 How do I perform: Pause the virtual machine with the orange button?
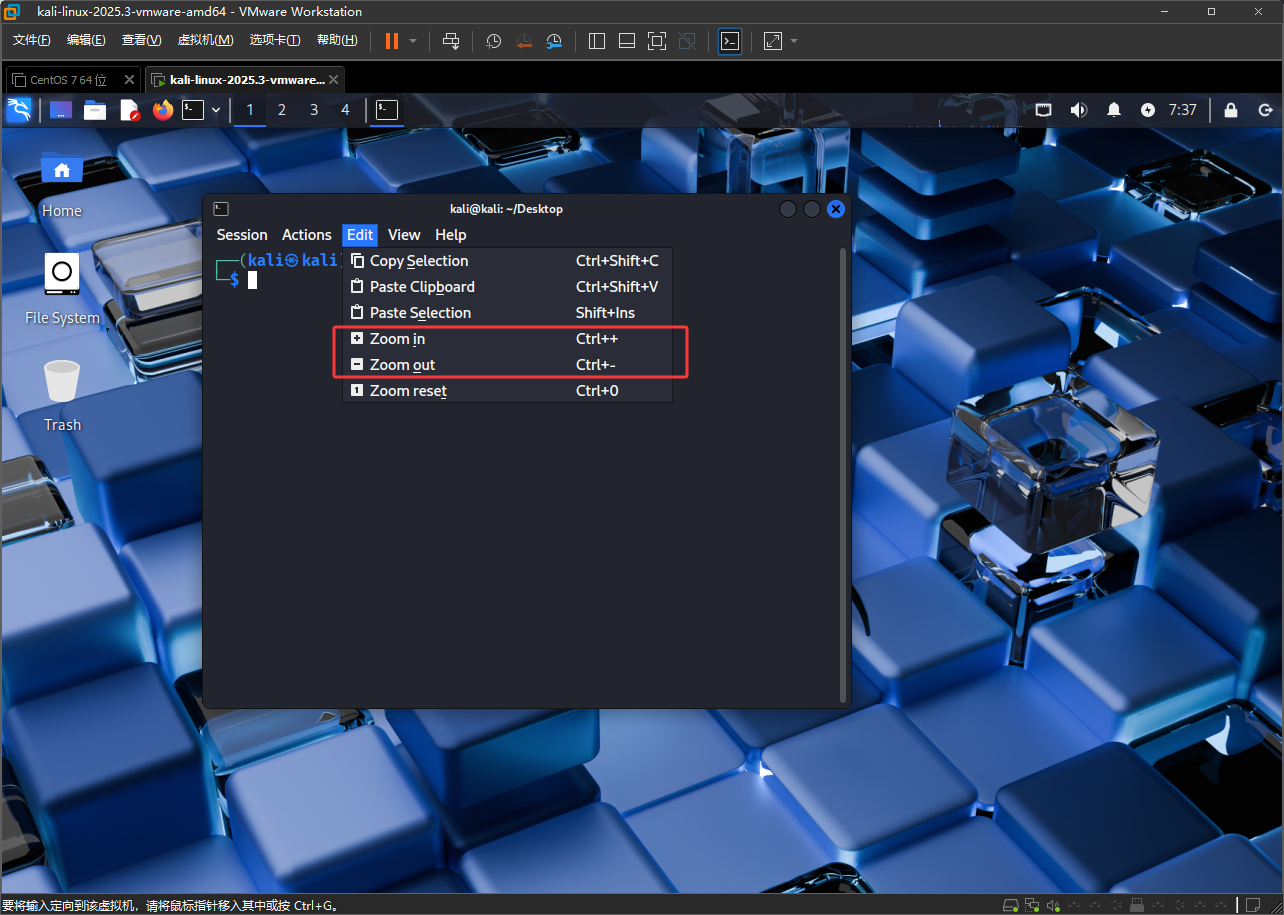click(x=391, y=41)
